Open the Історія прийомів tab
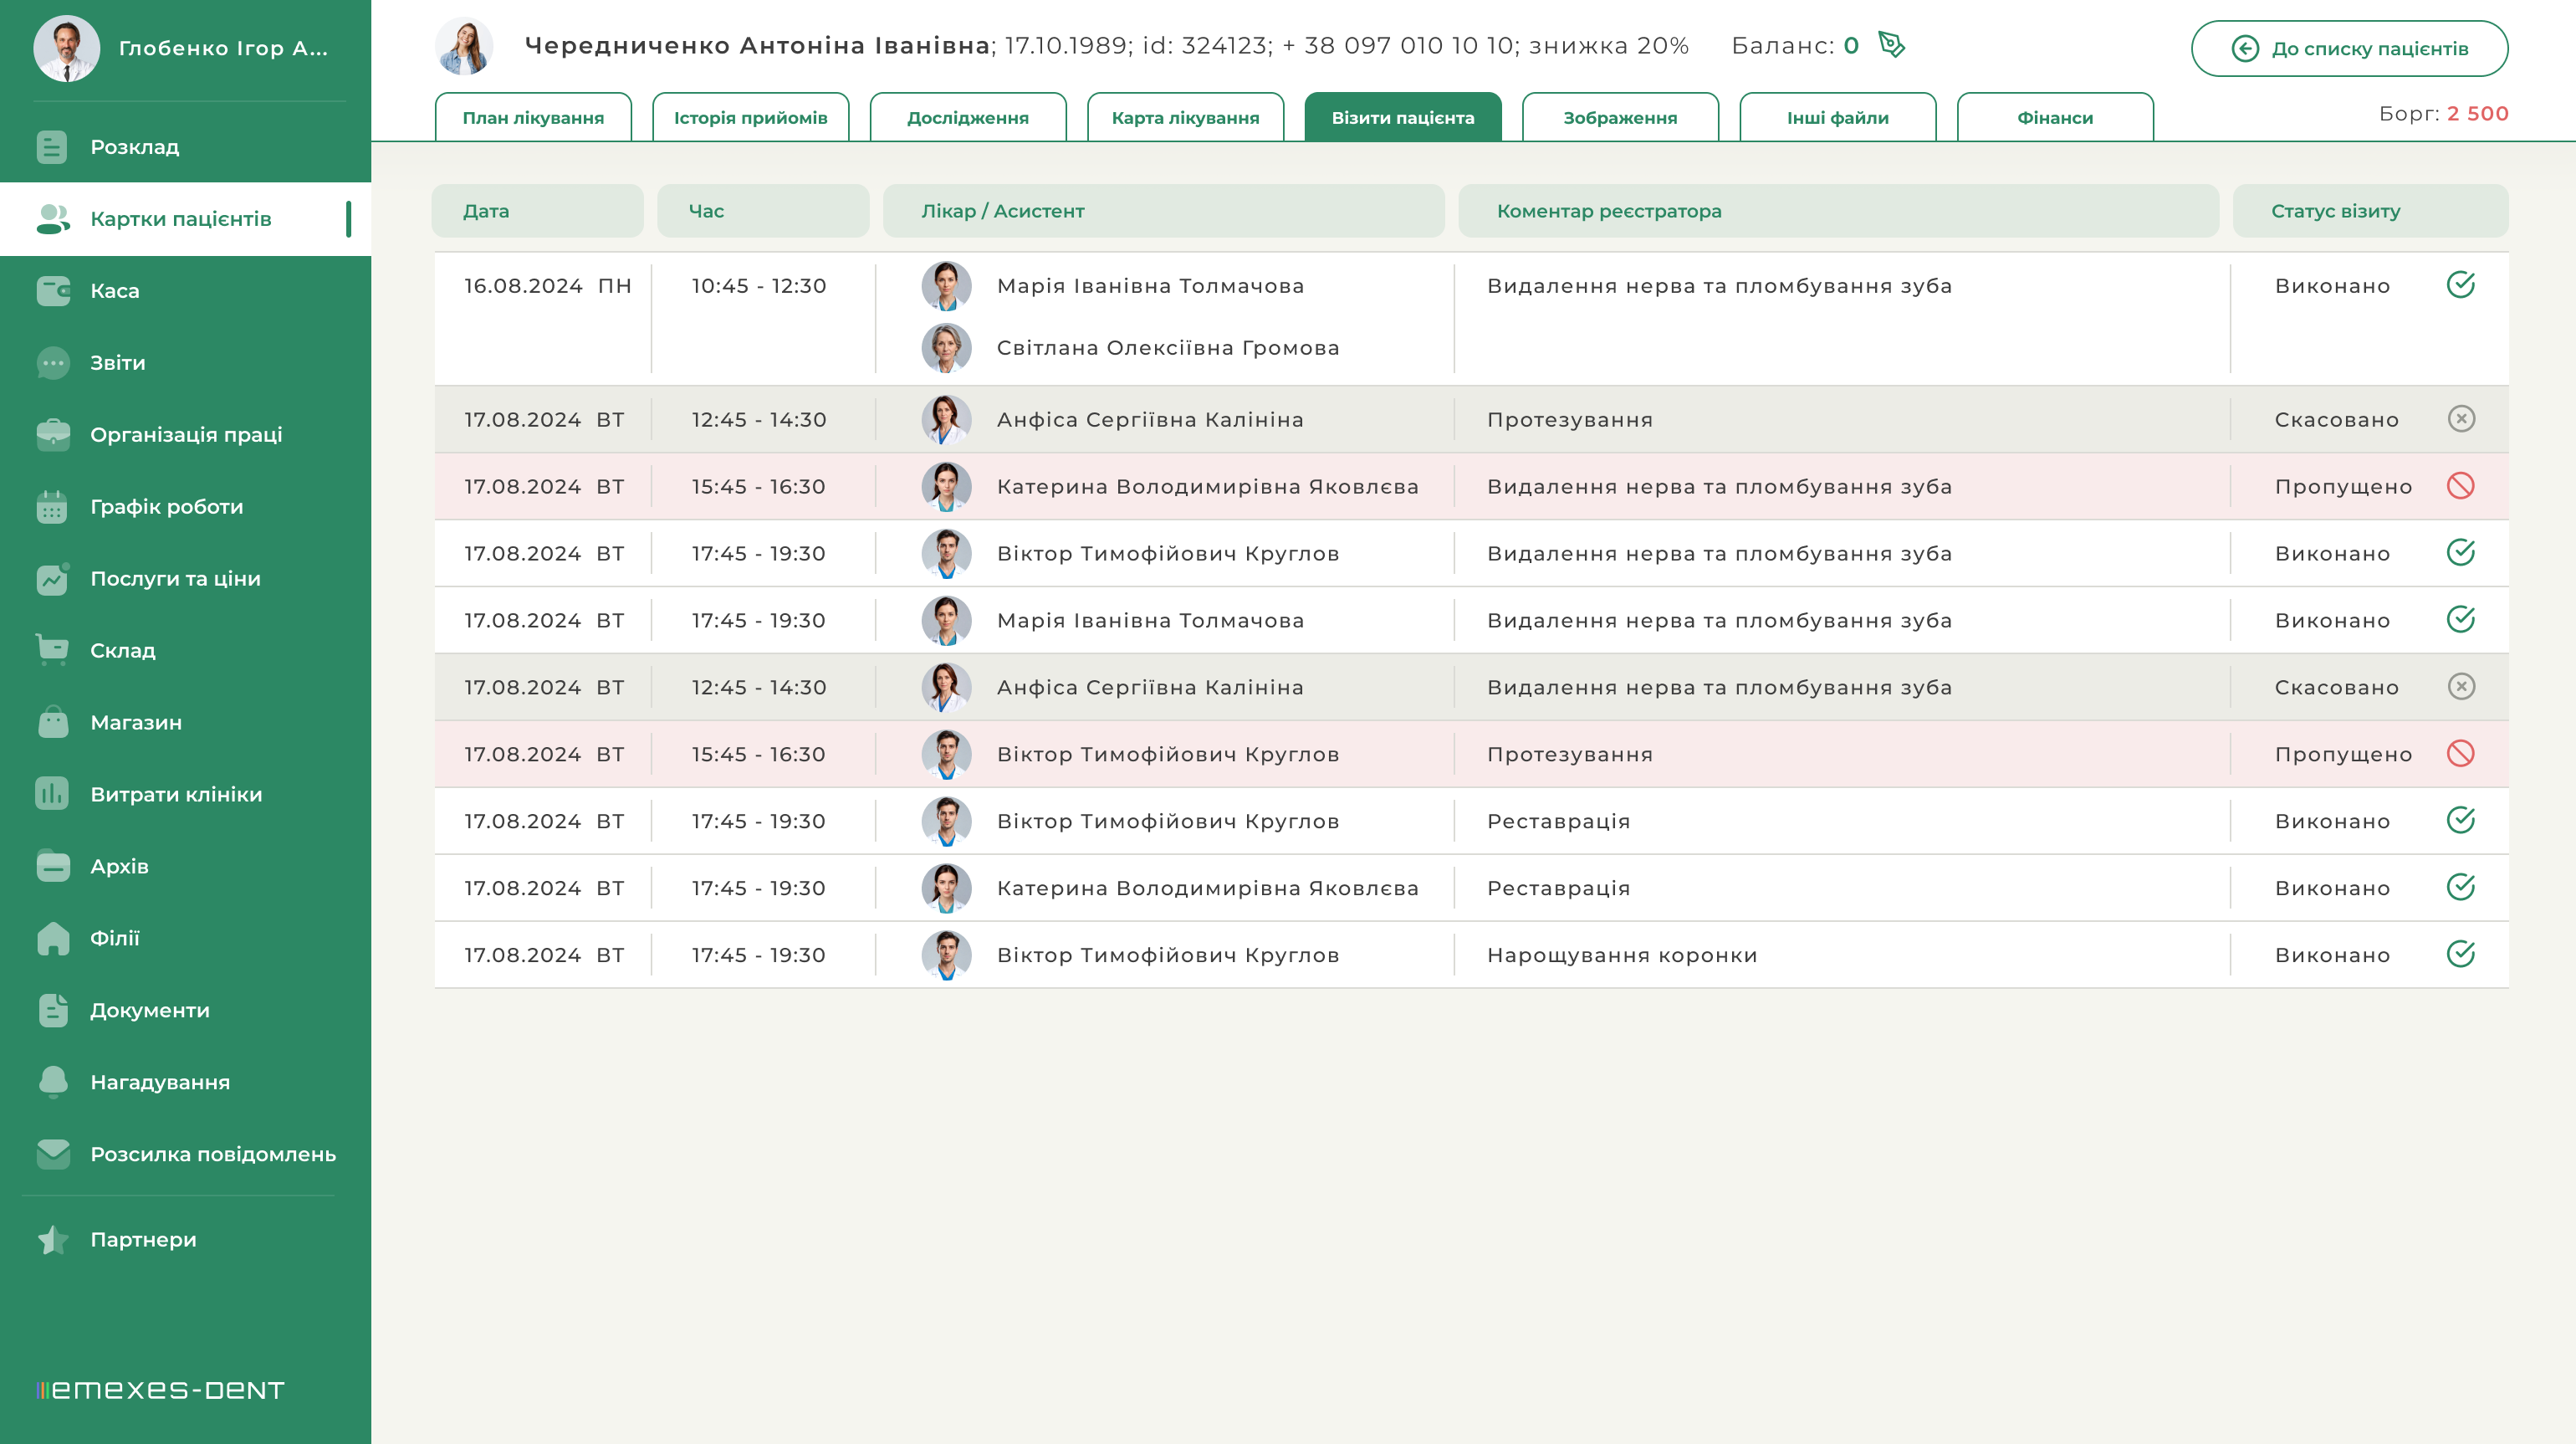2576x1444 pixels. coord(750,117)
